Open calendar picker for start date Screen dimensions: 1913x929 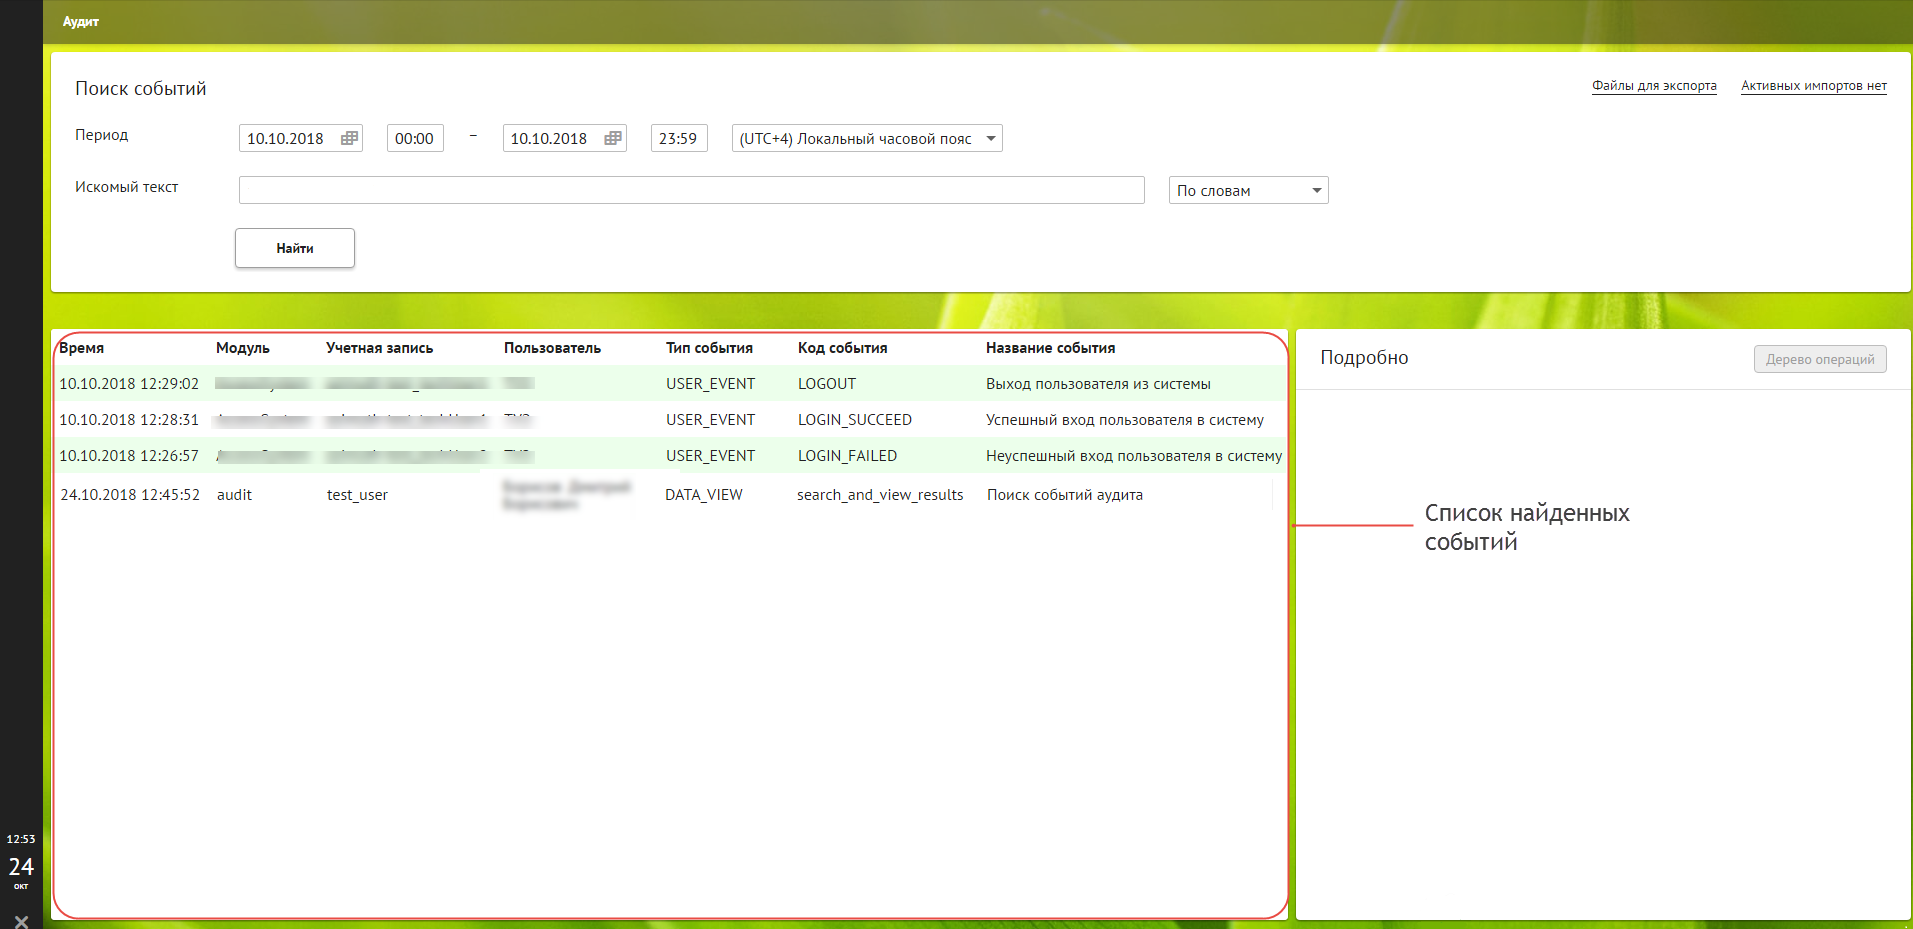pyautogui.click(x=349, y=138)
